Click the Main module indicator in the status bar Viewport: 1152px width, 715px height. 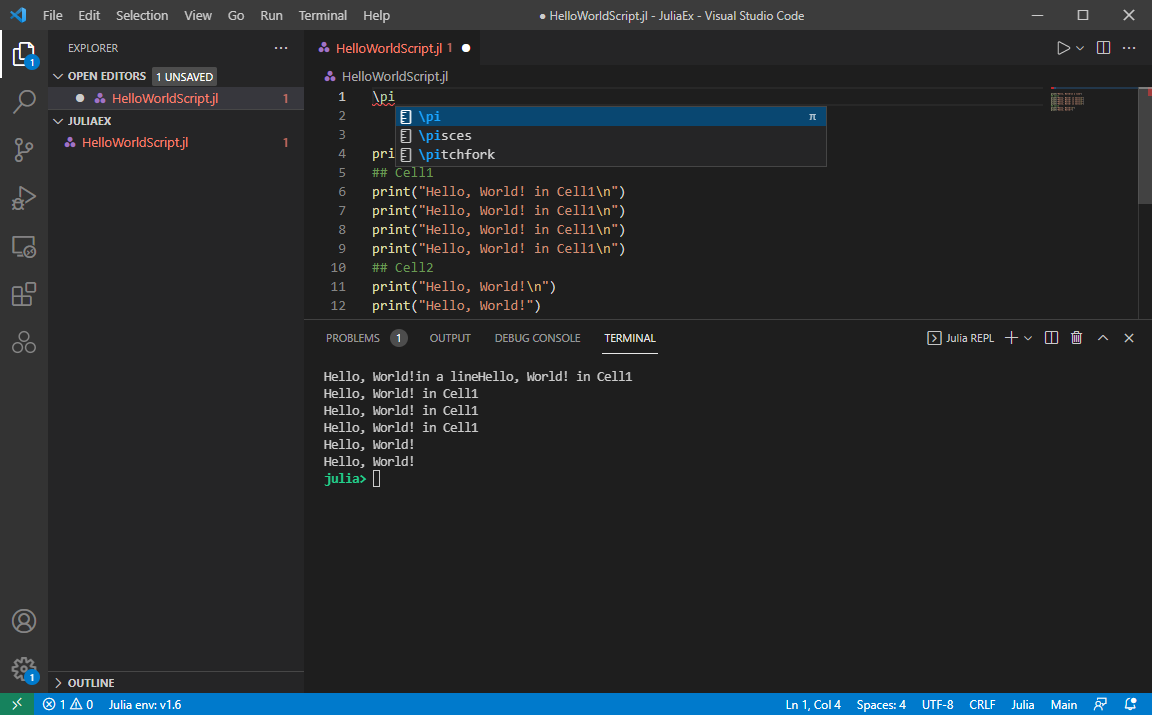pos(1063,704)
